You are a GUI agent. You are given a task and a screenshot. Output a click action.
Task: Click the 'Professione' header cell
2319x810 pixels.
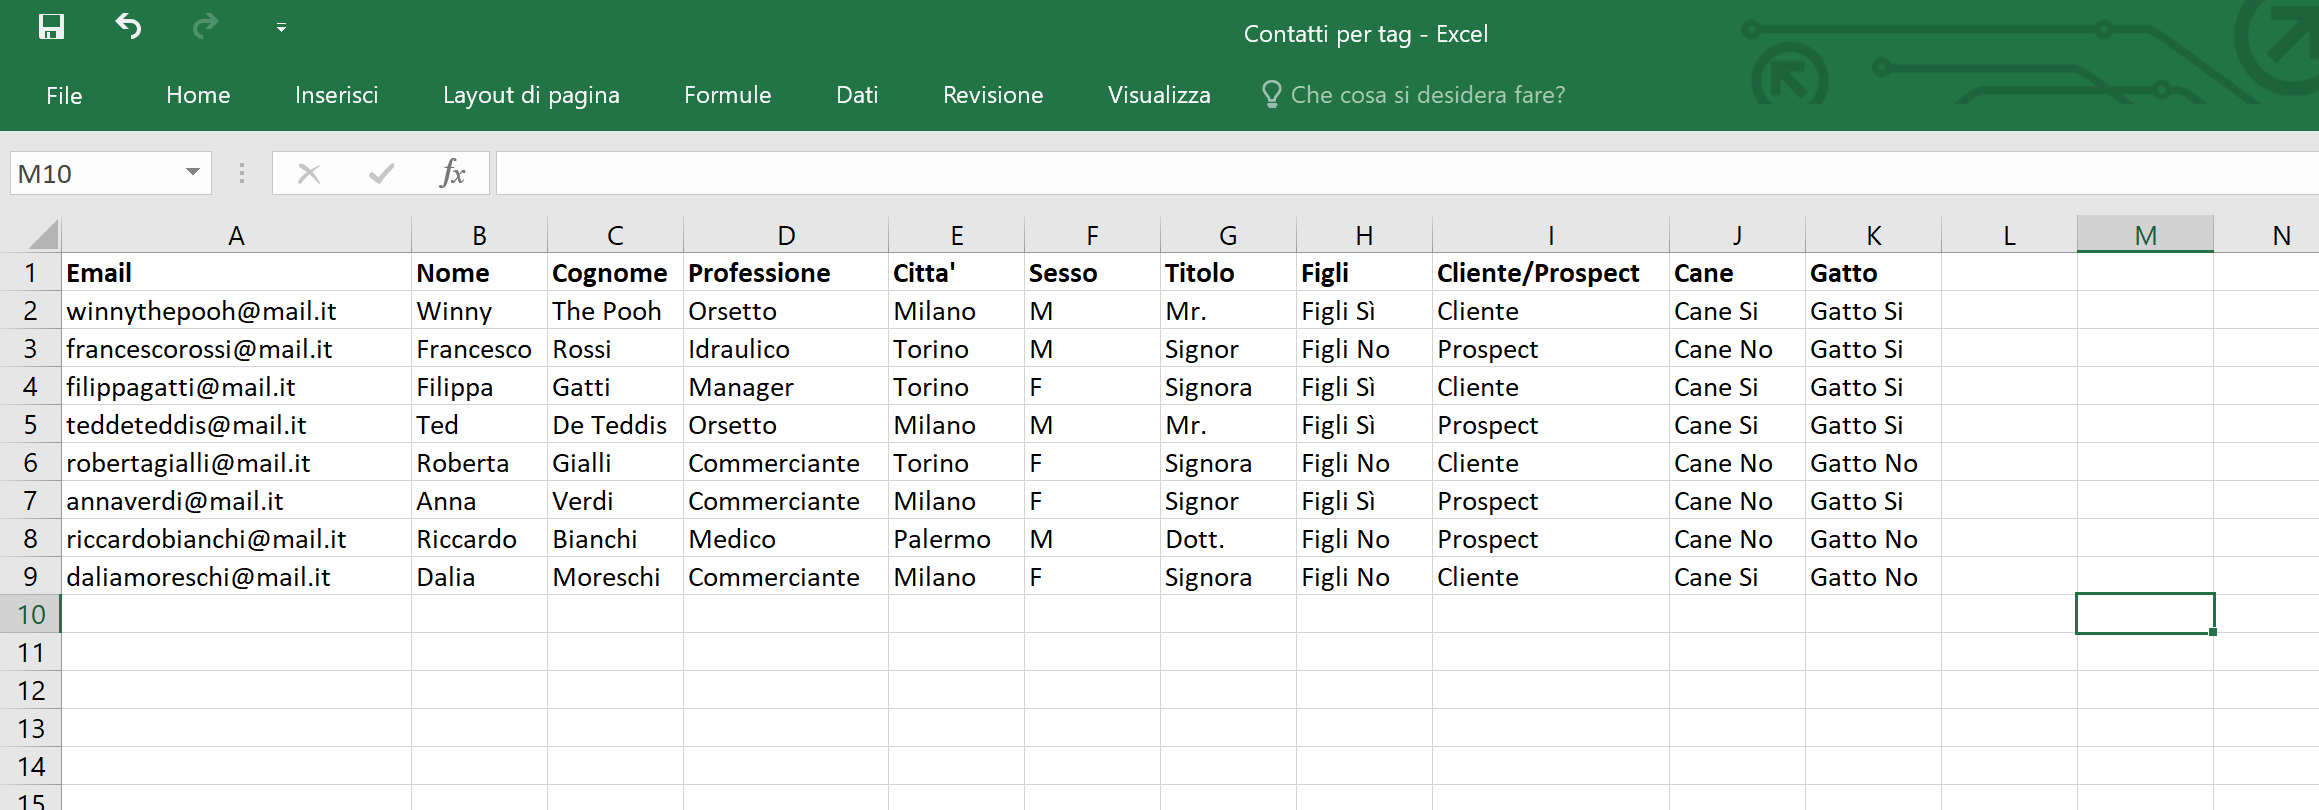click(x=786, y=273)
